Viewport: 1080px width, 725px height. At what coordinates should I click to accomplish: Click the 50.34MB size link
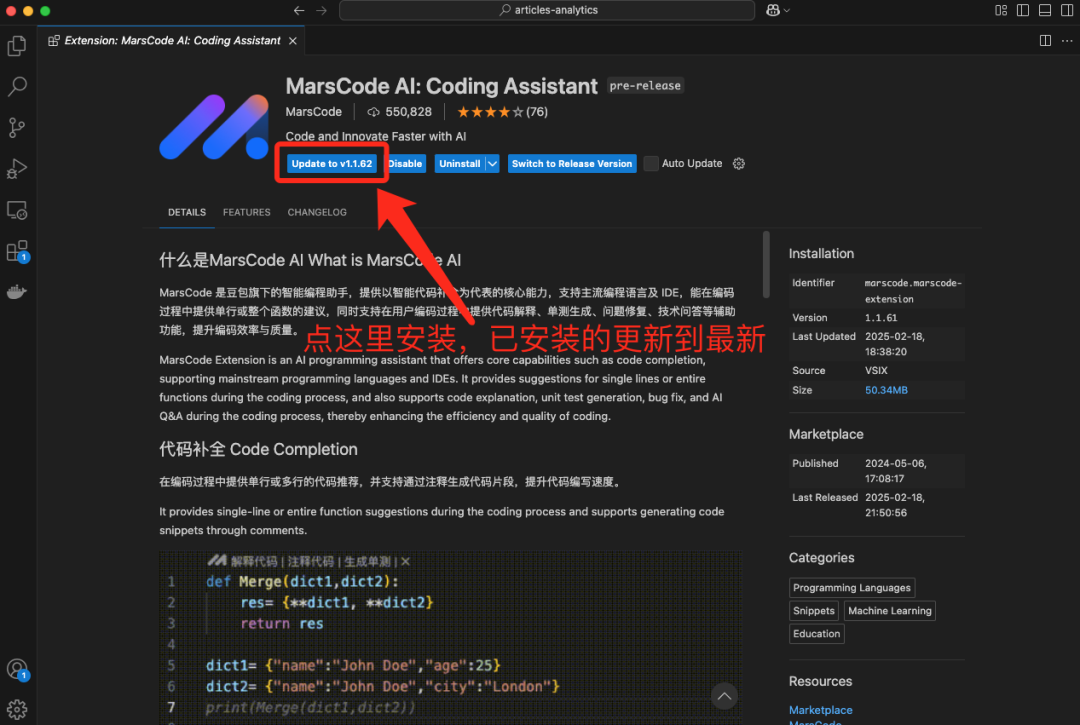tap(886, 390)
